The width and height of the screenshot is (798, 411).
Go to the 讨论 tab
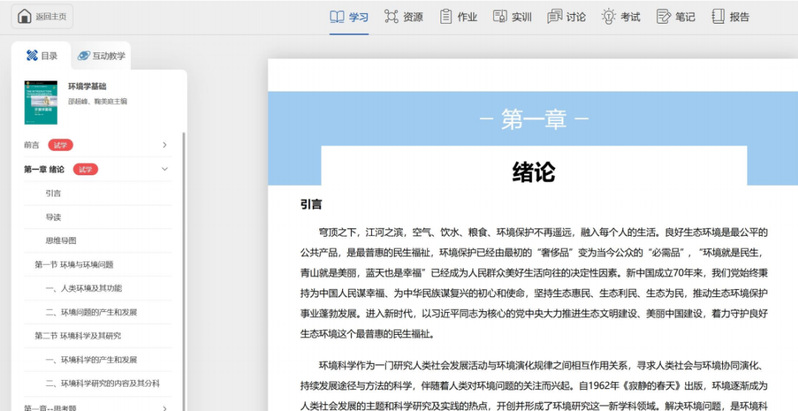(x=576, y=17)
